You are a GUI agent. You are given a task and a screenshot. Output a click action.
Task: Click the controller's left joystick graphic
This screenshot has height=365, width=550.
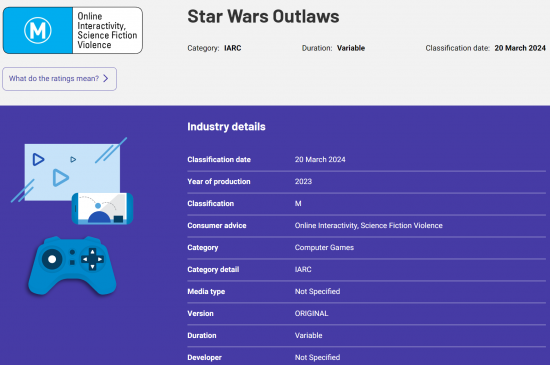pyautogui.click(x=52, y=259)
